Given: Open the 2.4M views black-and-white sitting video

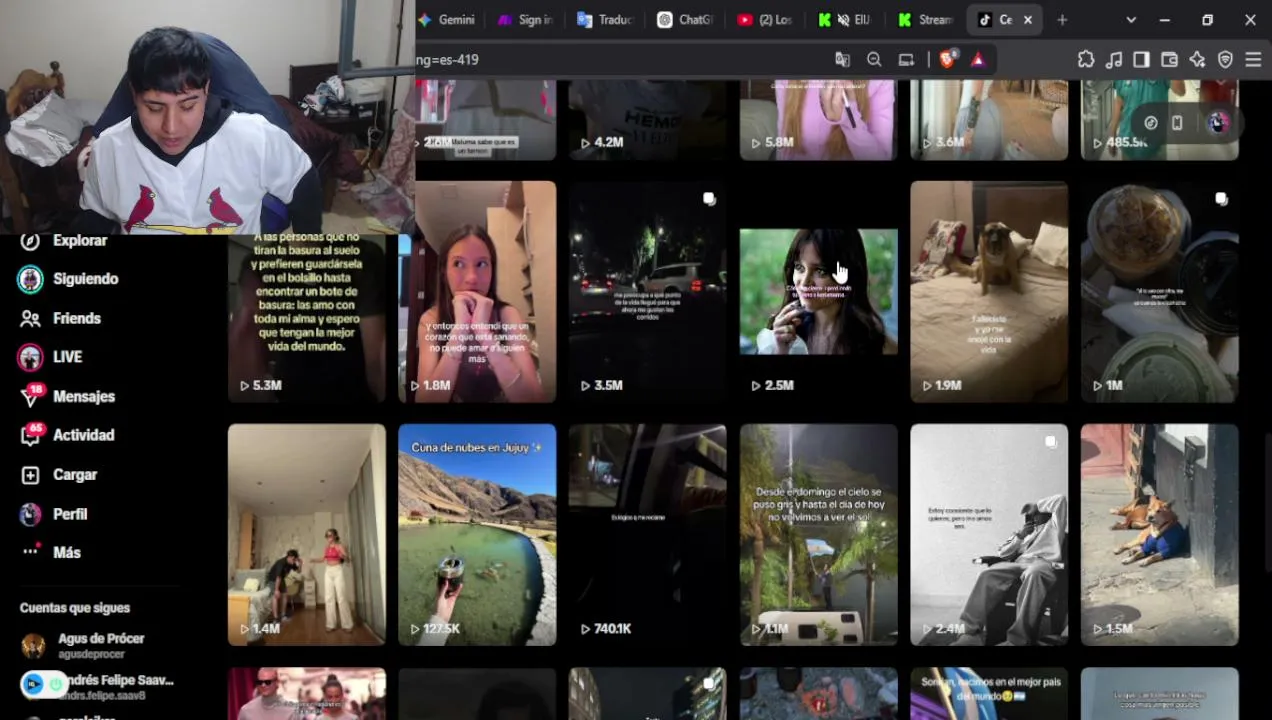Looking at the screenshot, I should (989, 535).
